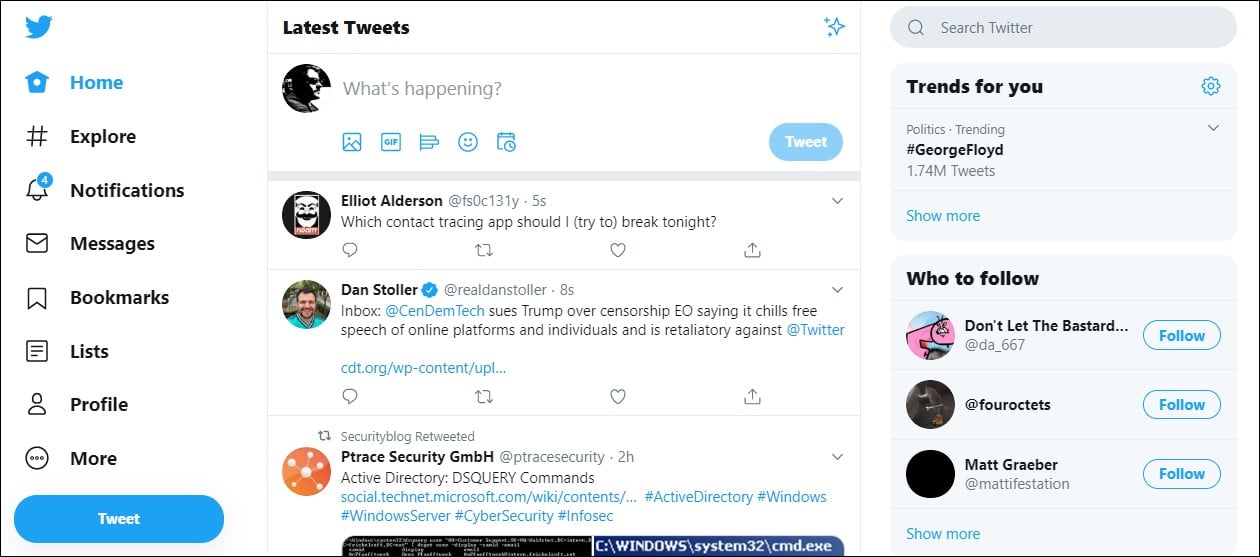
Task: Like Elliot Alderson's tweet
Action: [618, 250]
